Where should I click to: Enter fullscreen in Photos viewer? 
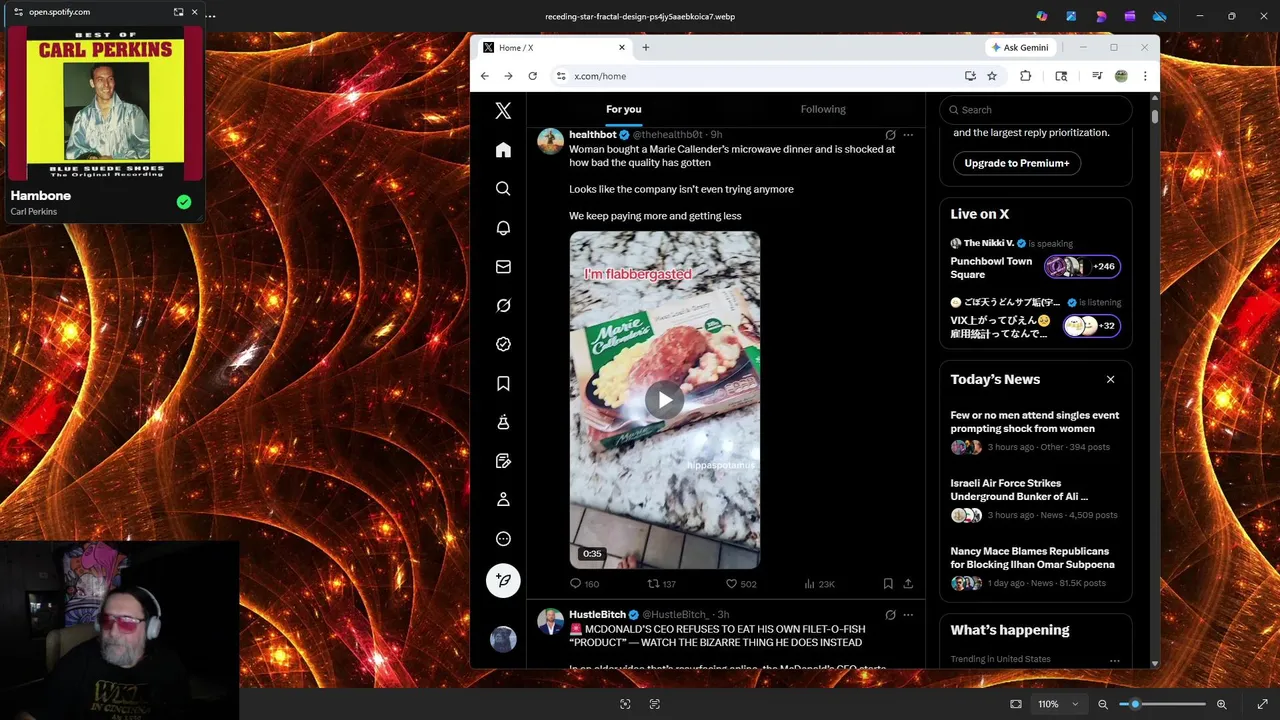(1263, 704)
